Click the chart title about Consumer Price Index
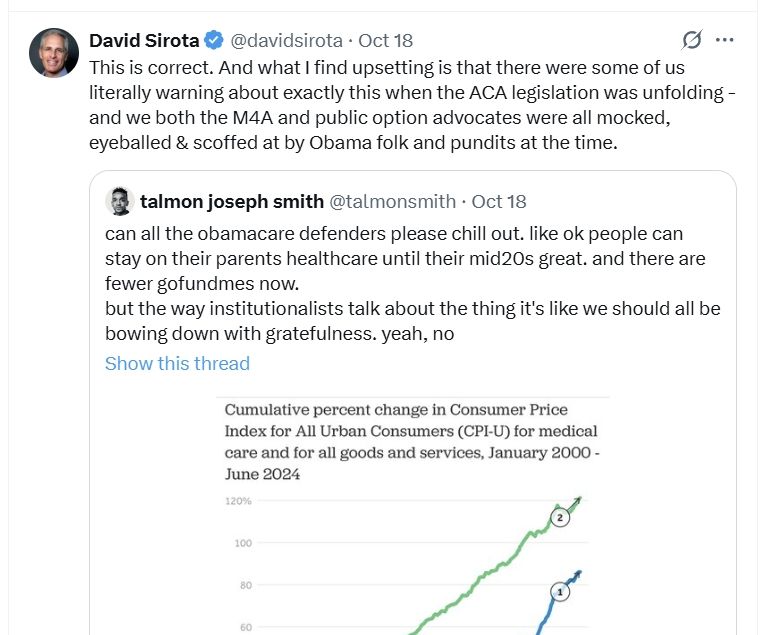 pyautogui.click(x=410, y=442)
